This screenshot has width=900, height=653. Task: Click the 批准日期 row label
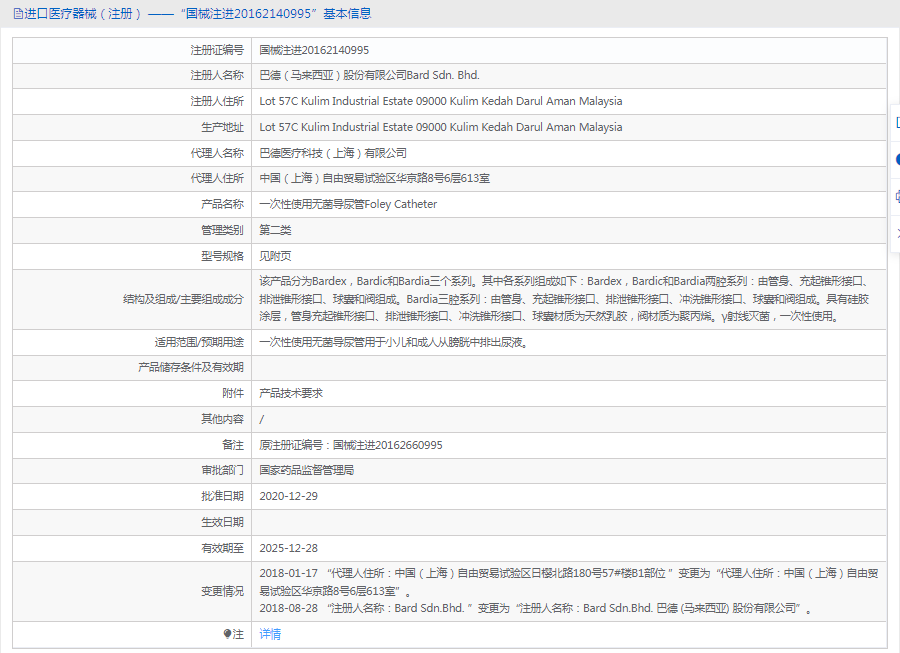222,496
